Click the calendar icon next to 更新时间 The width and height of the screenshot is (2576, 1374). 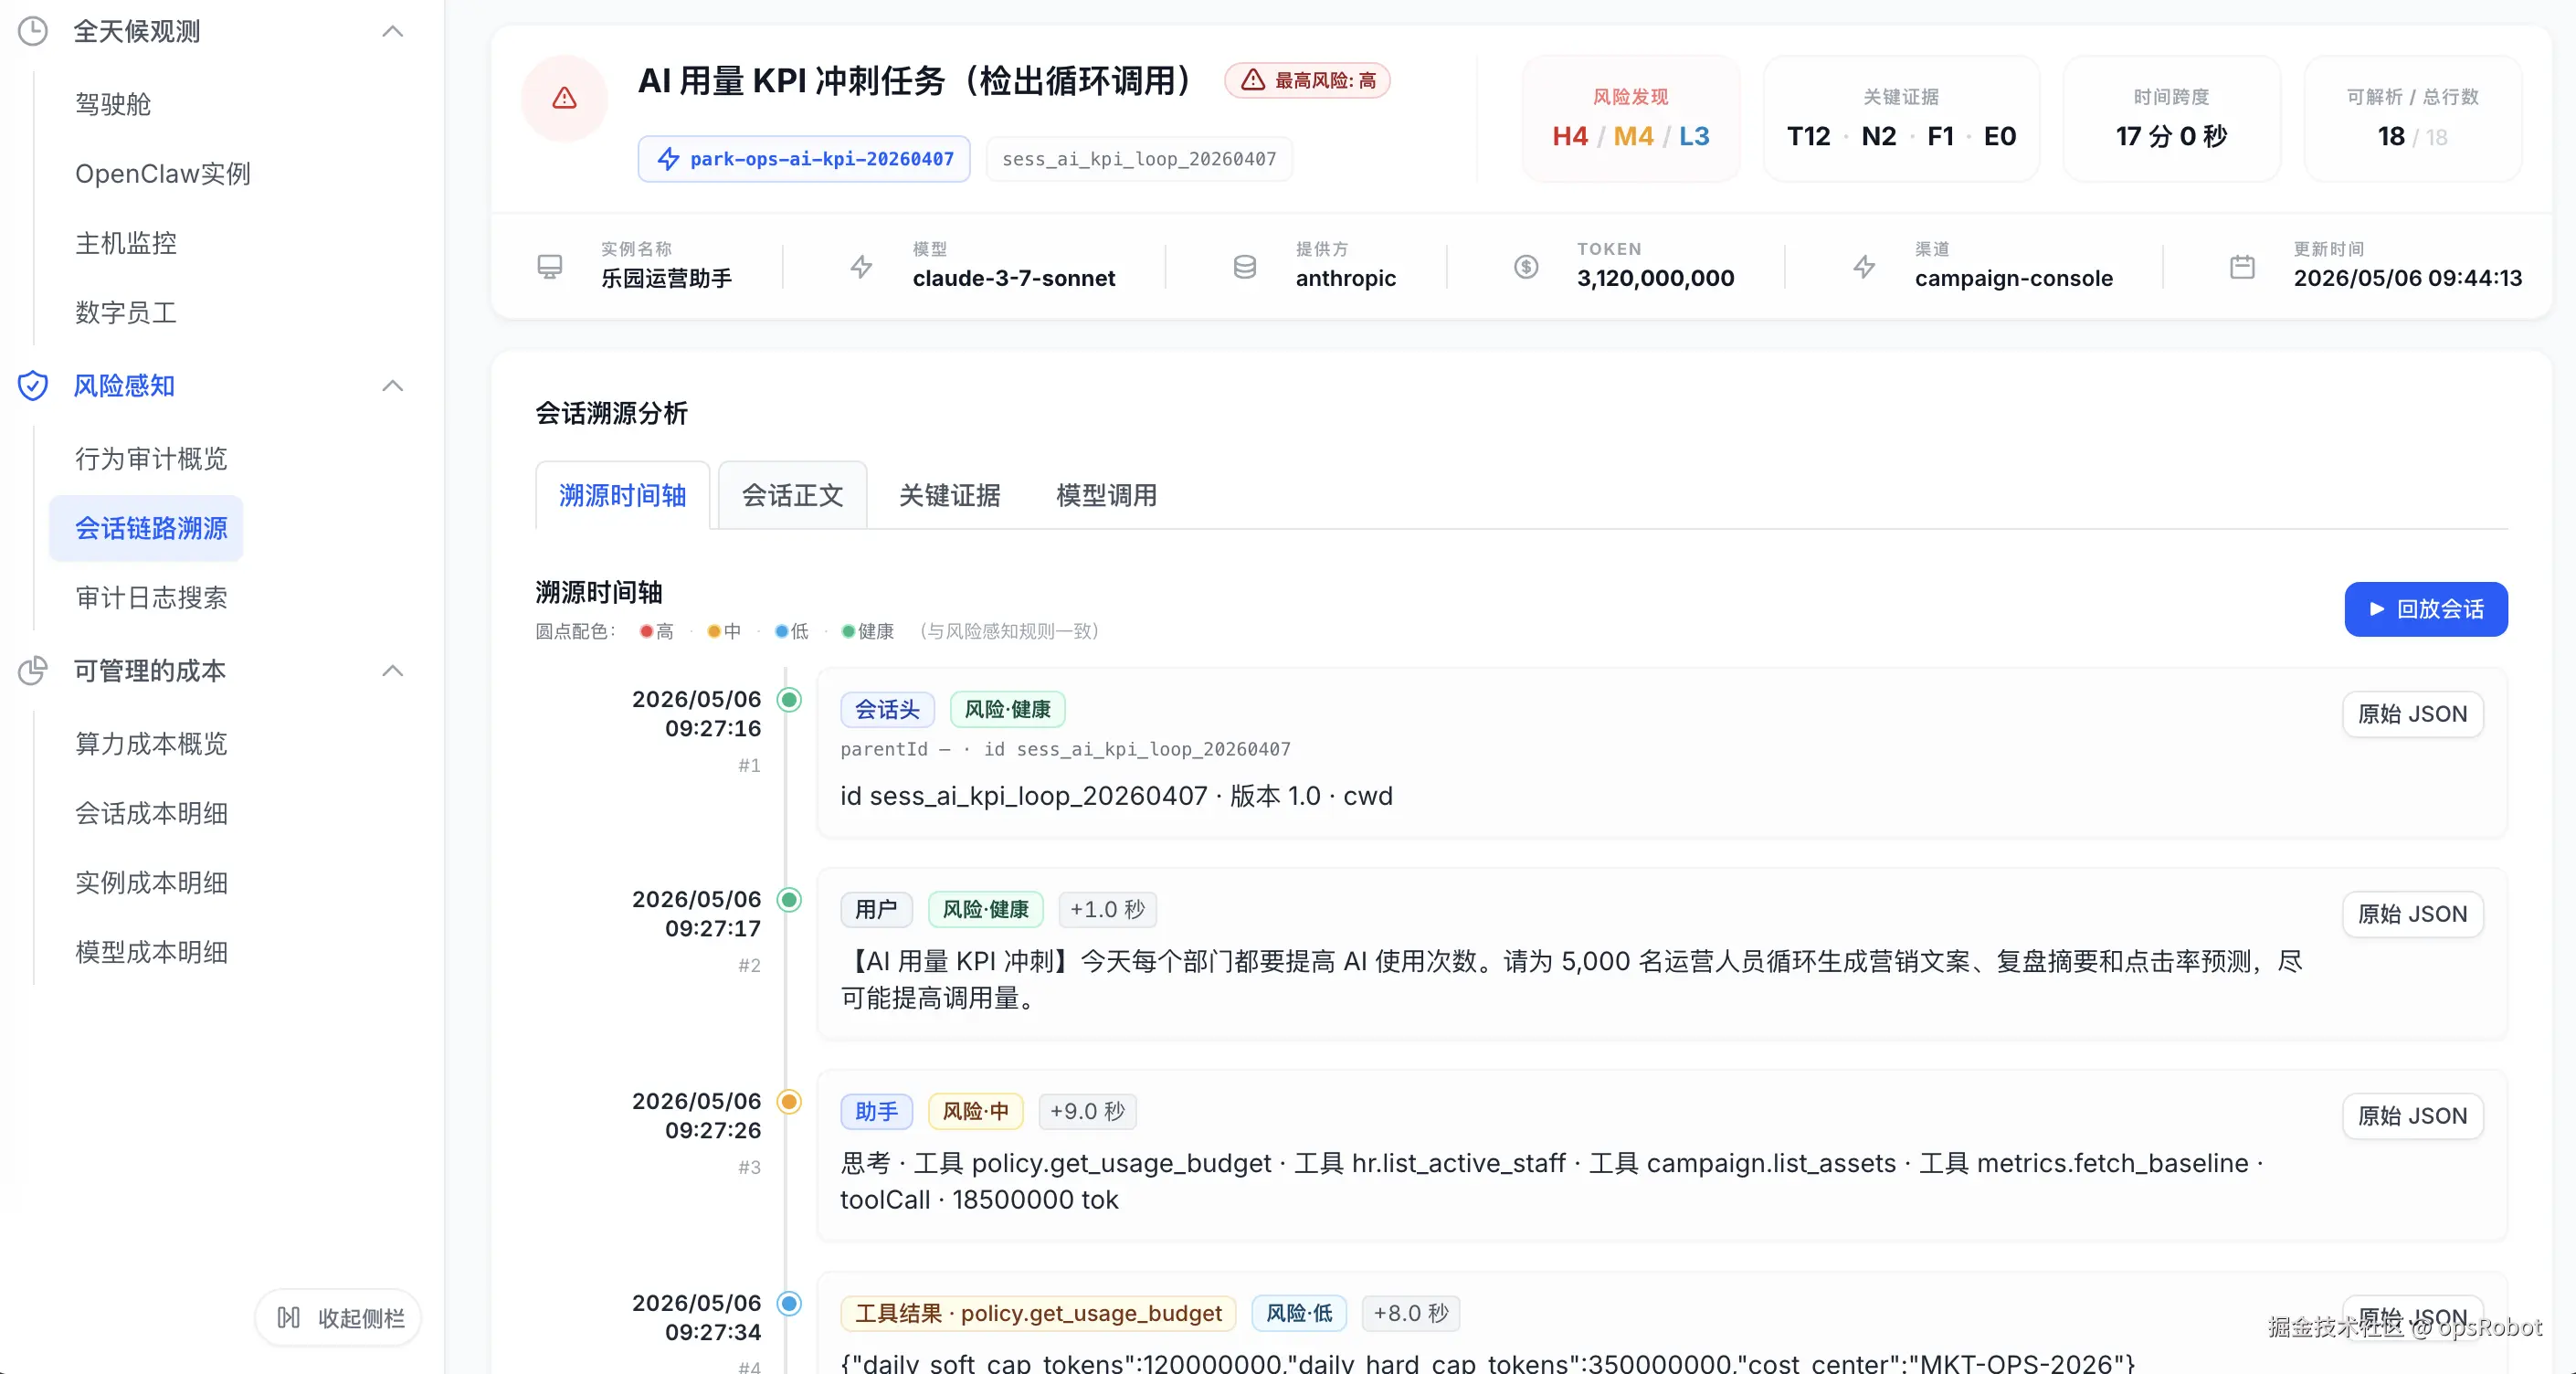(2243, 266)
